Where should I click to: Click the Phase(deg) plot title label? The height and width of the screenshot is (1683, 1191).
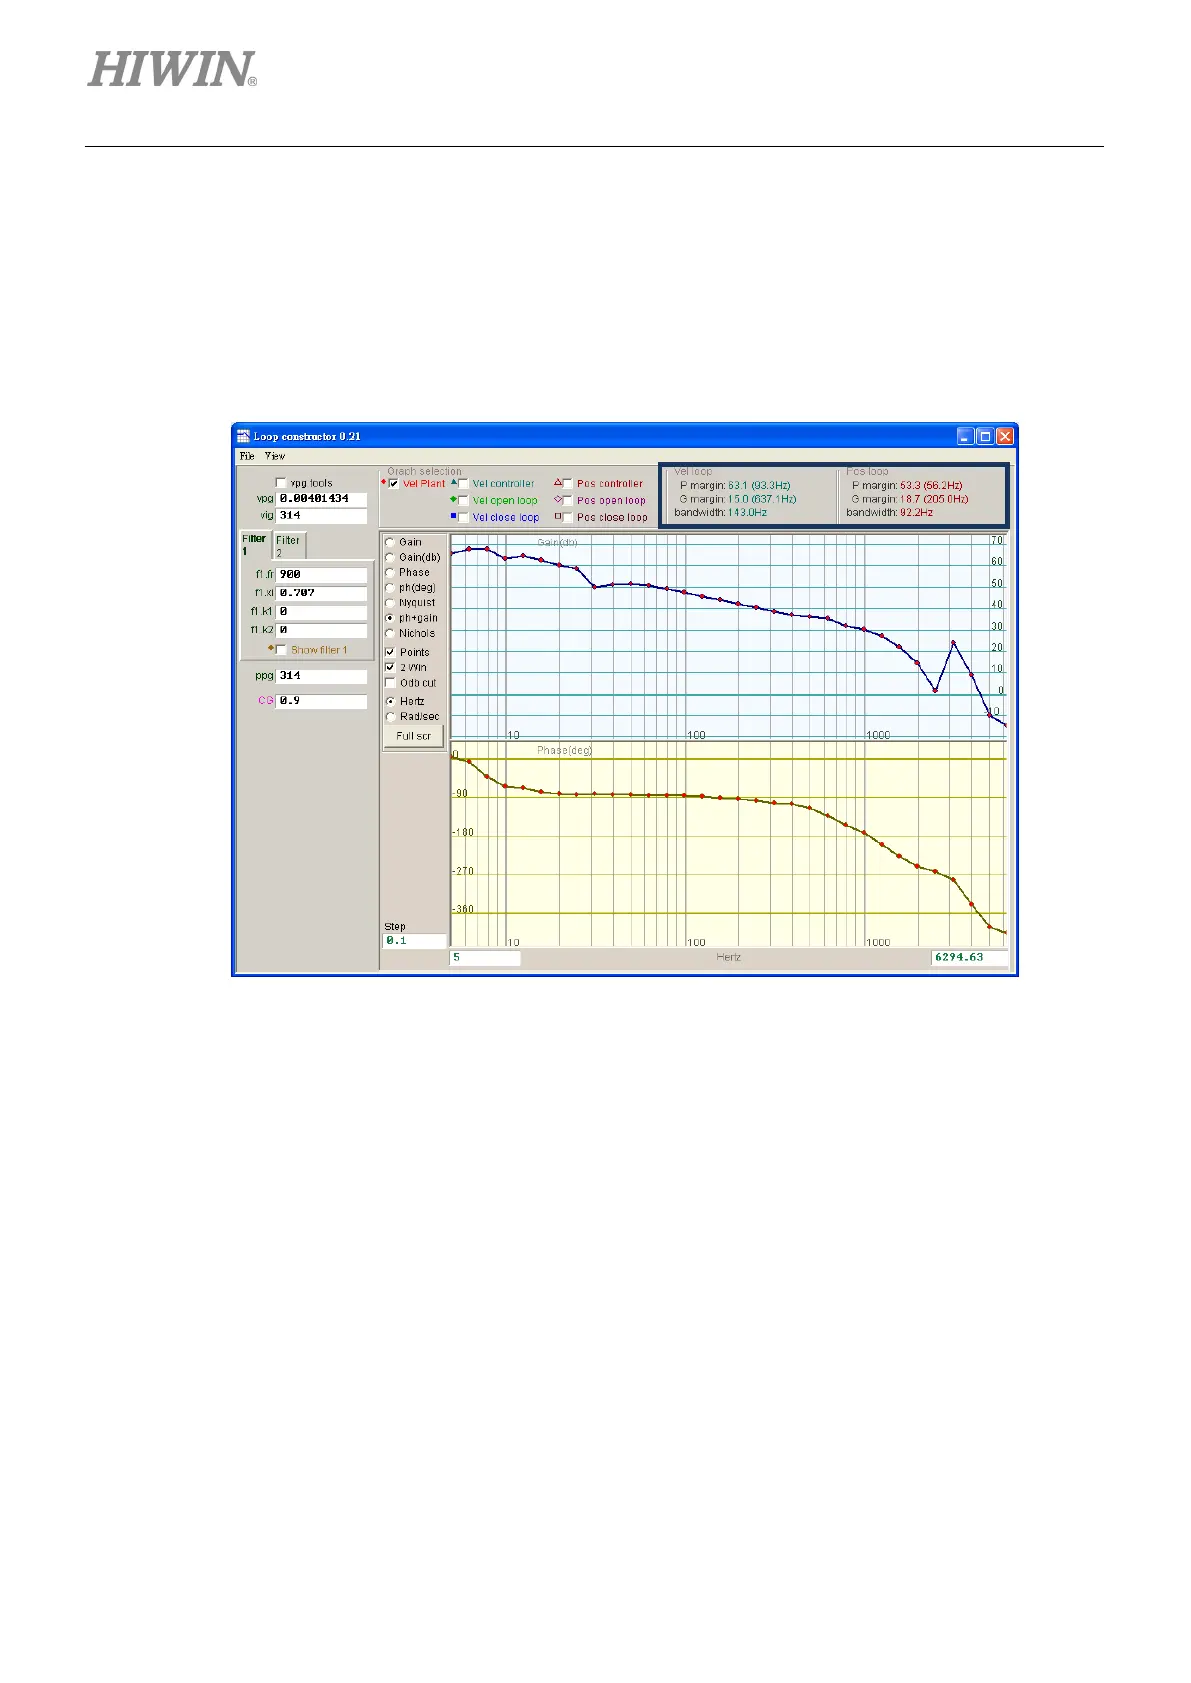(564, 751)
